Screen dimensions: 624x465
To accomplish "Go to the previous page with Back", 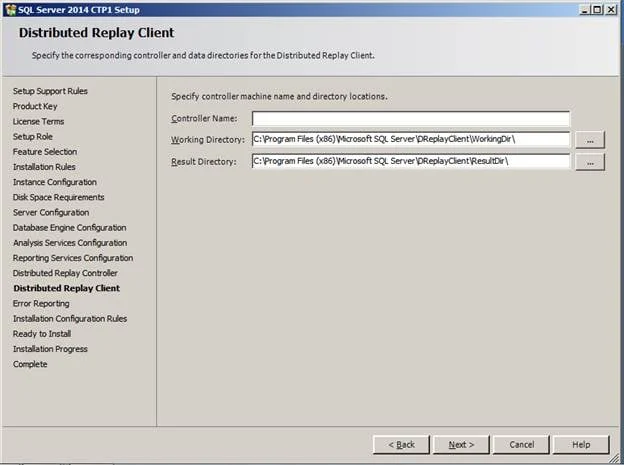I will click(x=401, y=445).
